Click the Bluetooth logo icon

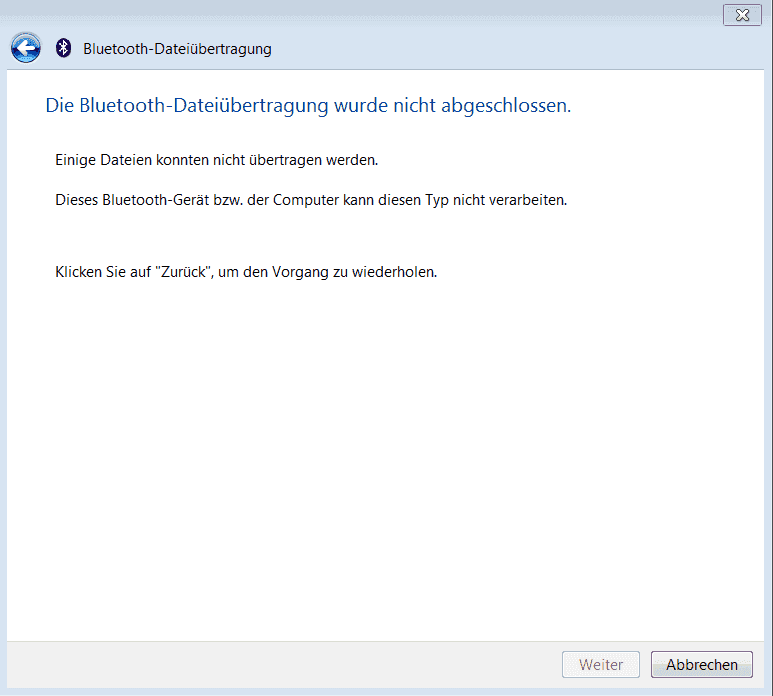click(63, 48)
